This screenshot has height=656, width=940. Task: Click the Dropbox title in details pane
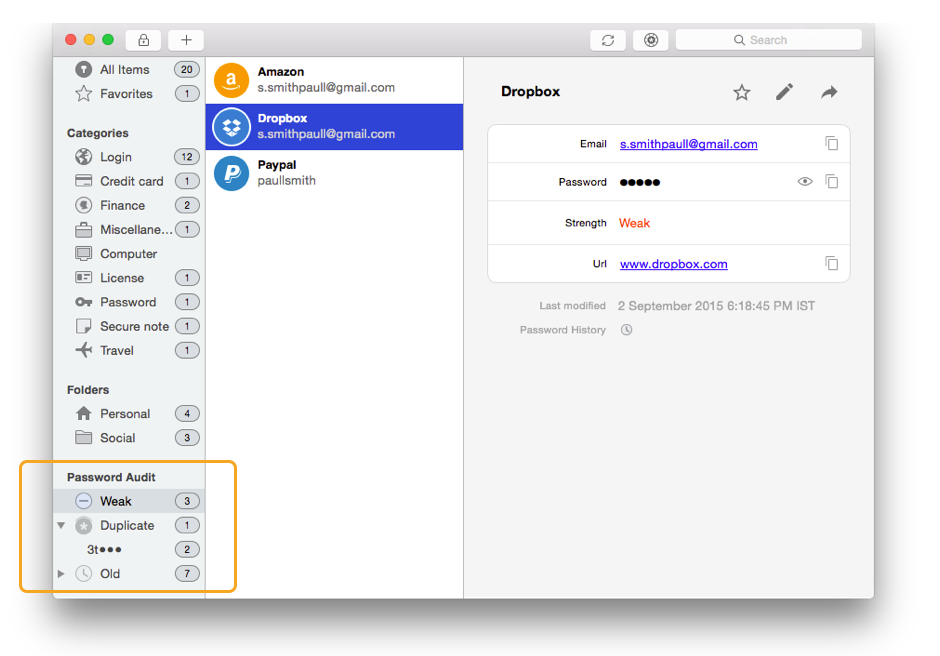[x=531, y=92]
